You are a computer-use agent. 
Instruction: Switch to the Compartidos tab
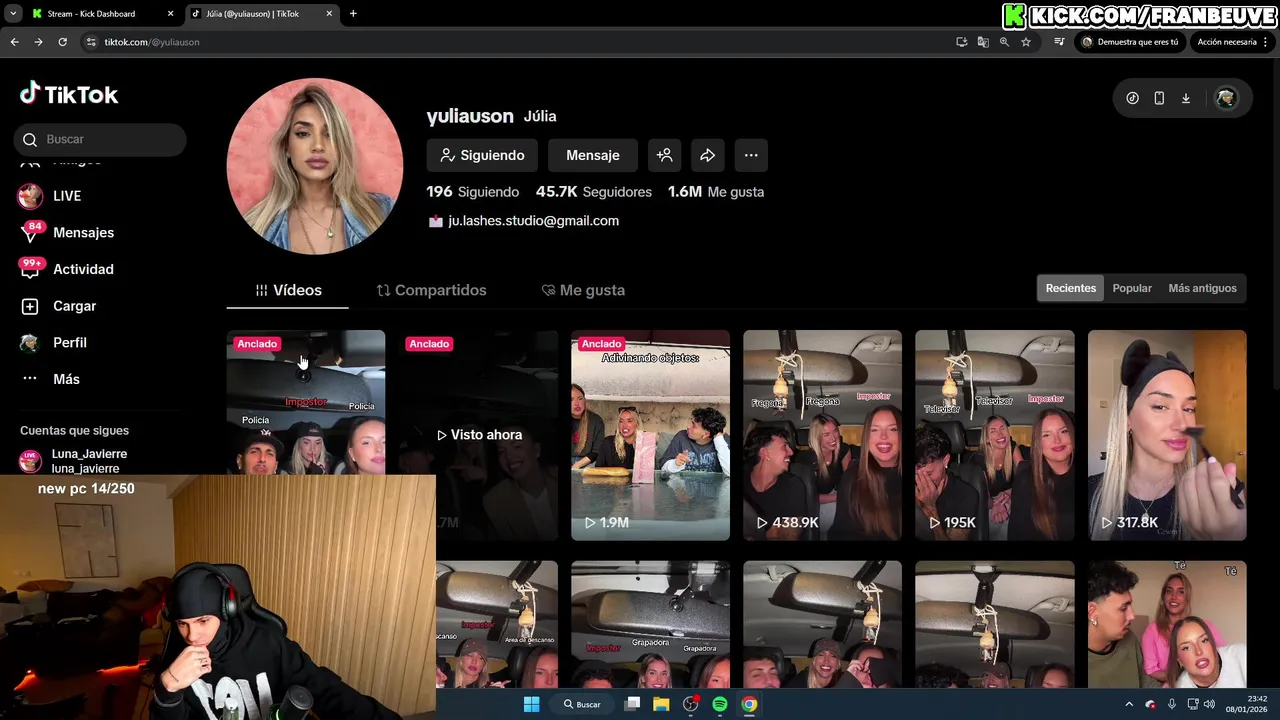click(431, 290)
